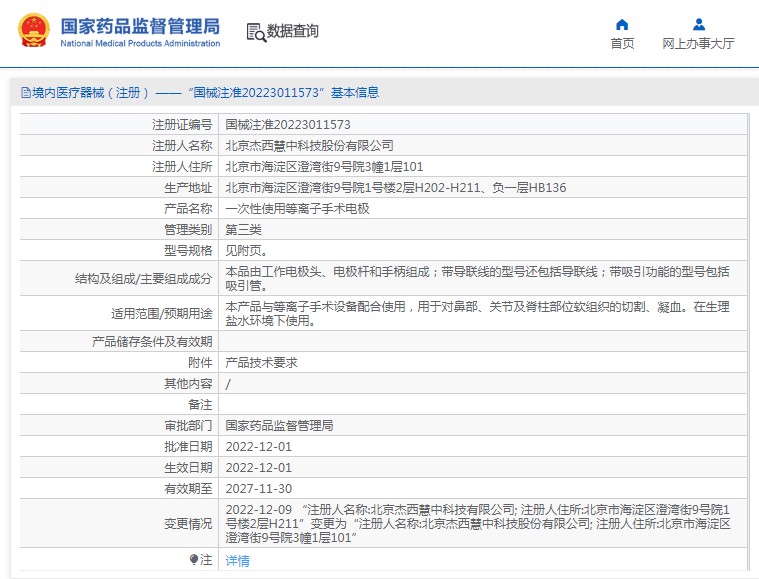This screenshot has width=759, height=579.
Task: Select production address ending 负一层HB136
Action: tap(395, 188)
